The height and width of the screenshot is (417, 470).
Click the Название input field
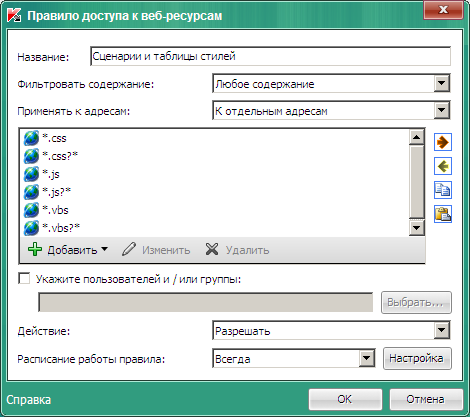(270, 56)
